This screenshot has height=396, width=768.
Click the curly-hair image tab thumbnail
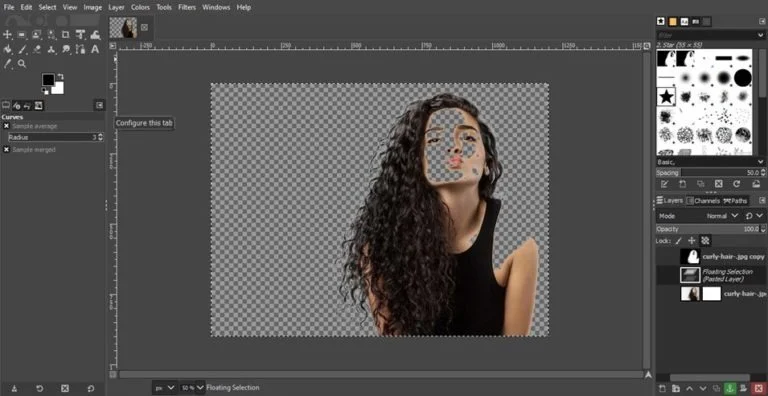pos(123,28)
